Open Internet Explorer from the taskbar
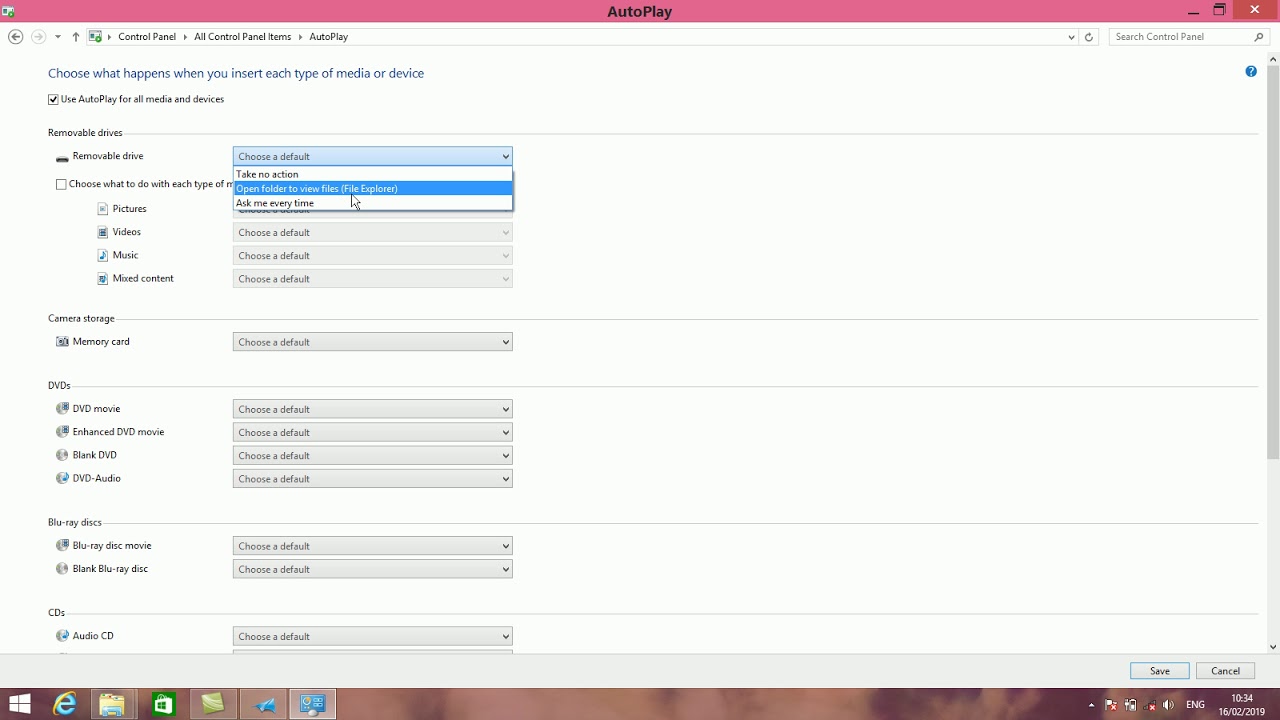The width and height of the screenshot is (1280, 720). [x=65, y=704]
